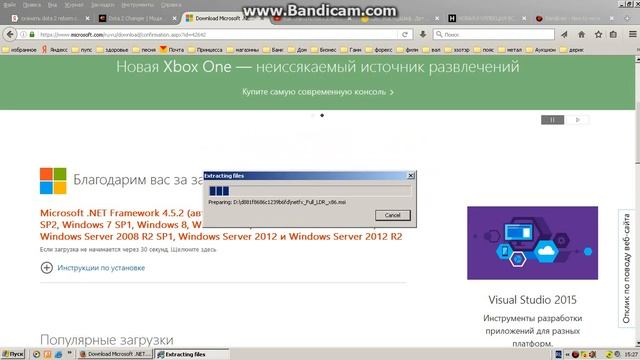640x360 pixels.
Task: Click the round player quick launch icon
Action: click(x=36, y=354)
